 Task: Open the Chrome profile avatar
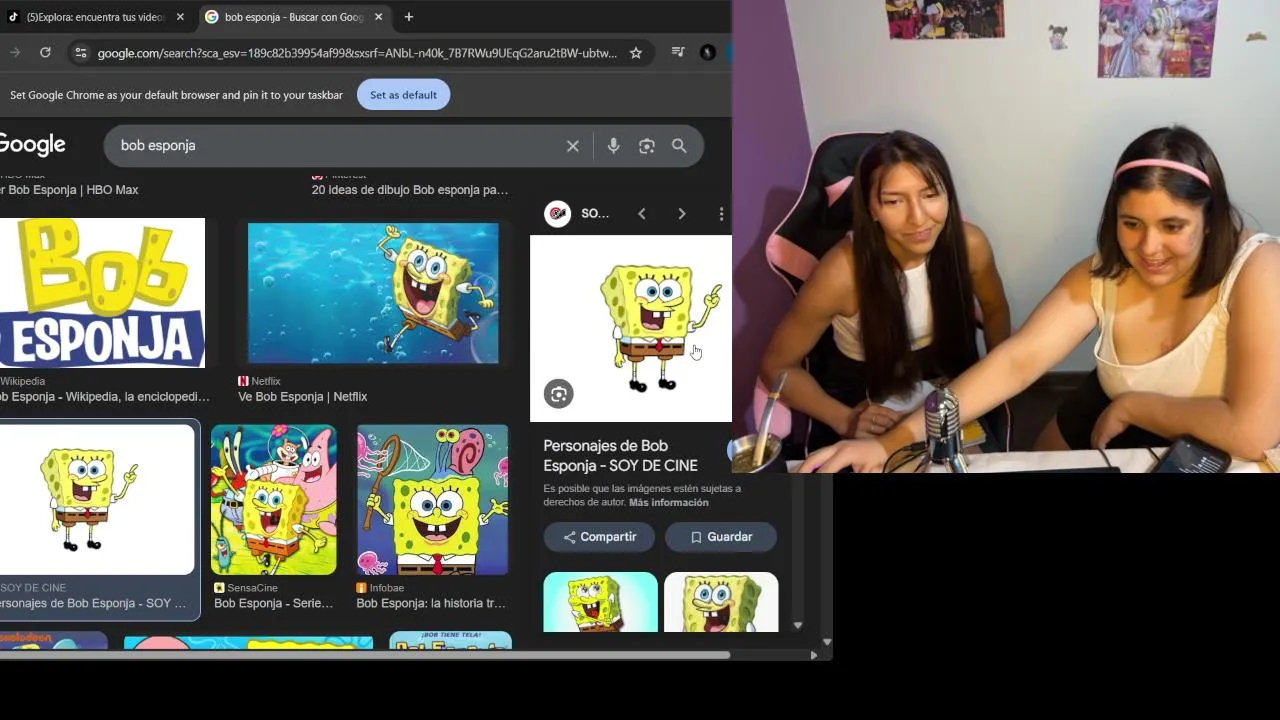(708, 53)
